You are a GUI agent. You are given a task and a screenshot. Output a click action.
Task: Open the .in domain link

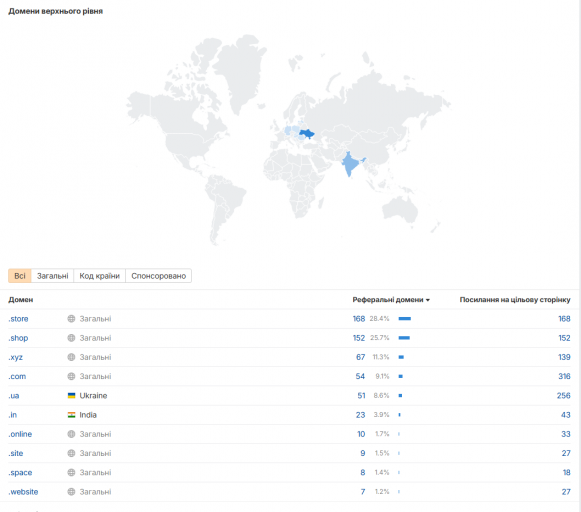point(13,415)
